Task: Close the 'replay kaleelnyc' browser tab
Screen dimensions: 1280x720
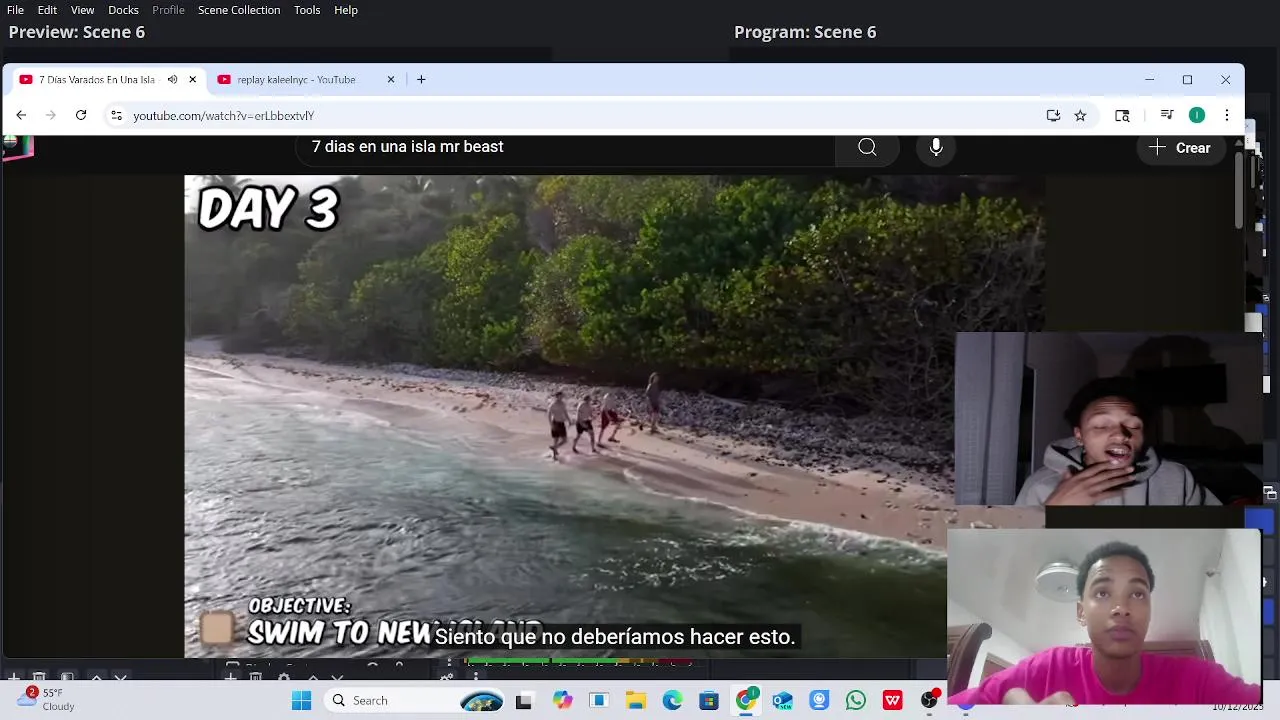Action: pos(391,80)
